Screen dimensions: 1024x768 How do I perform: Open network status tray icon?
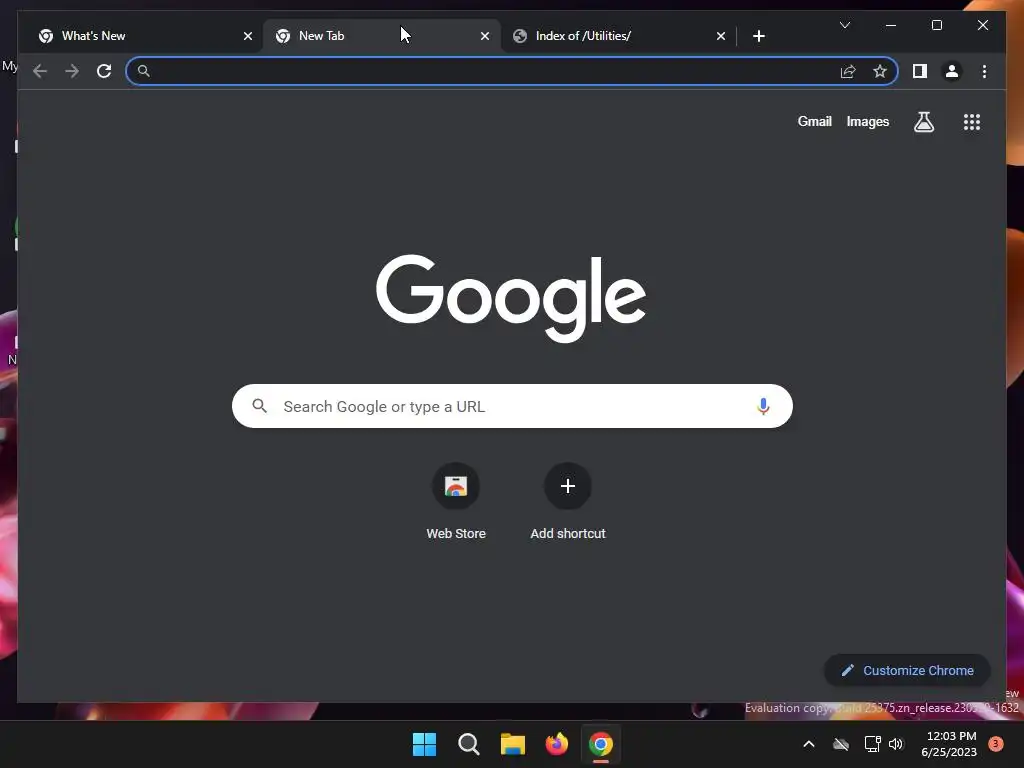click(872, 744)
